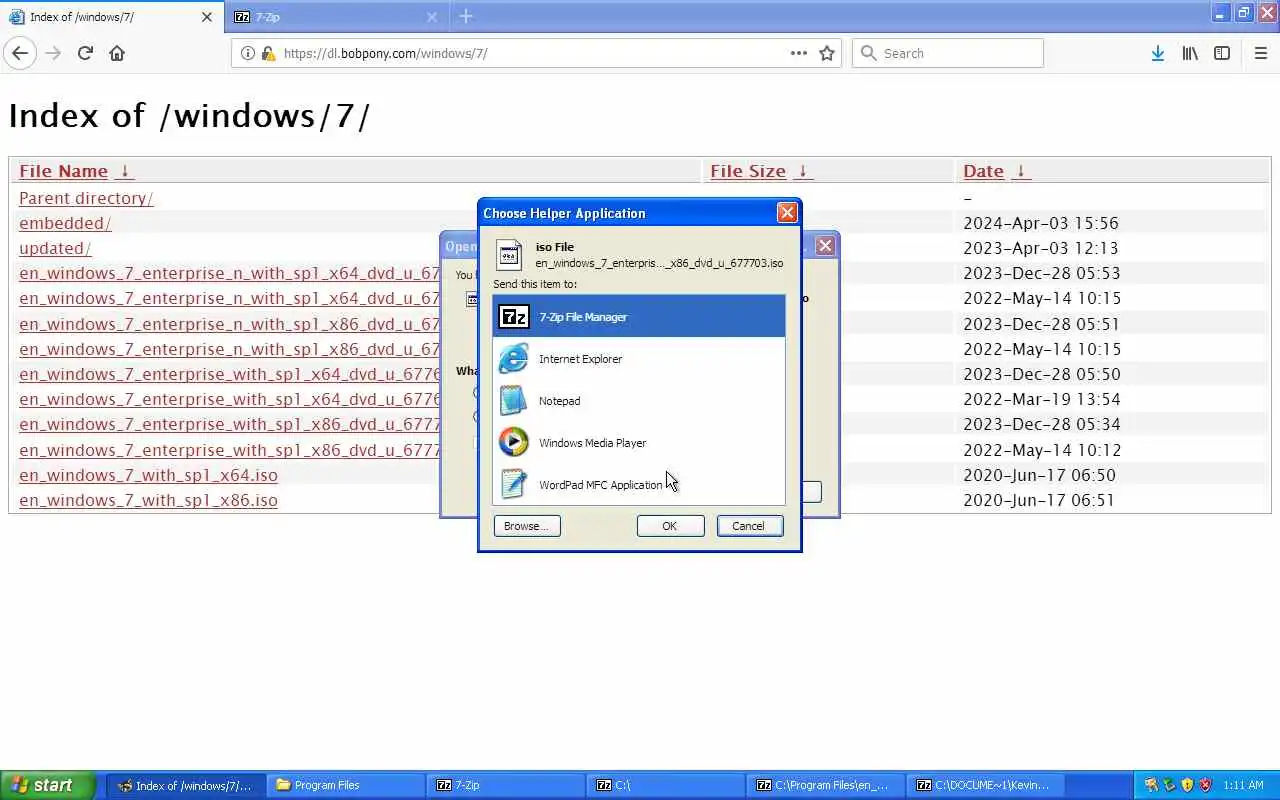The image size is (1280, 800).
Task: Open the Library icon in toolbar
Action: (1190, 53)
